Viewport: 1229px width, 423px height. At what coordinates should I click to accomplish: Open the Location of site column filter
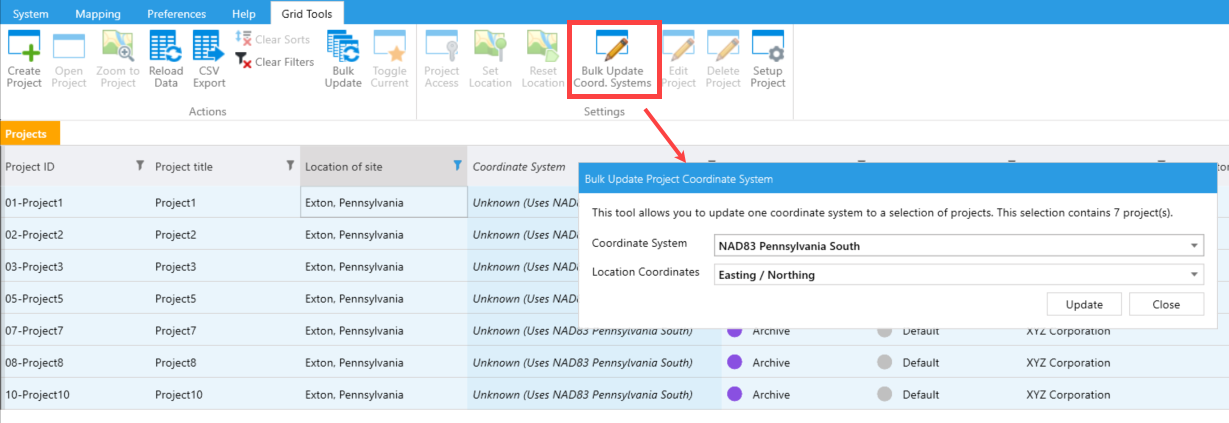tap(457, 165)
